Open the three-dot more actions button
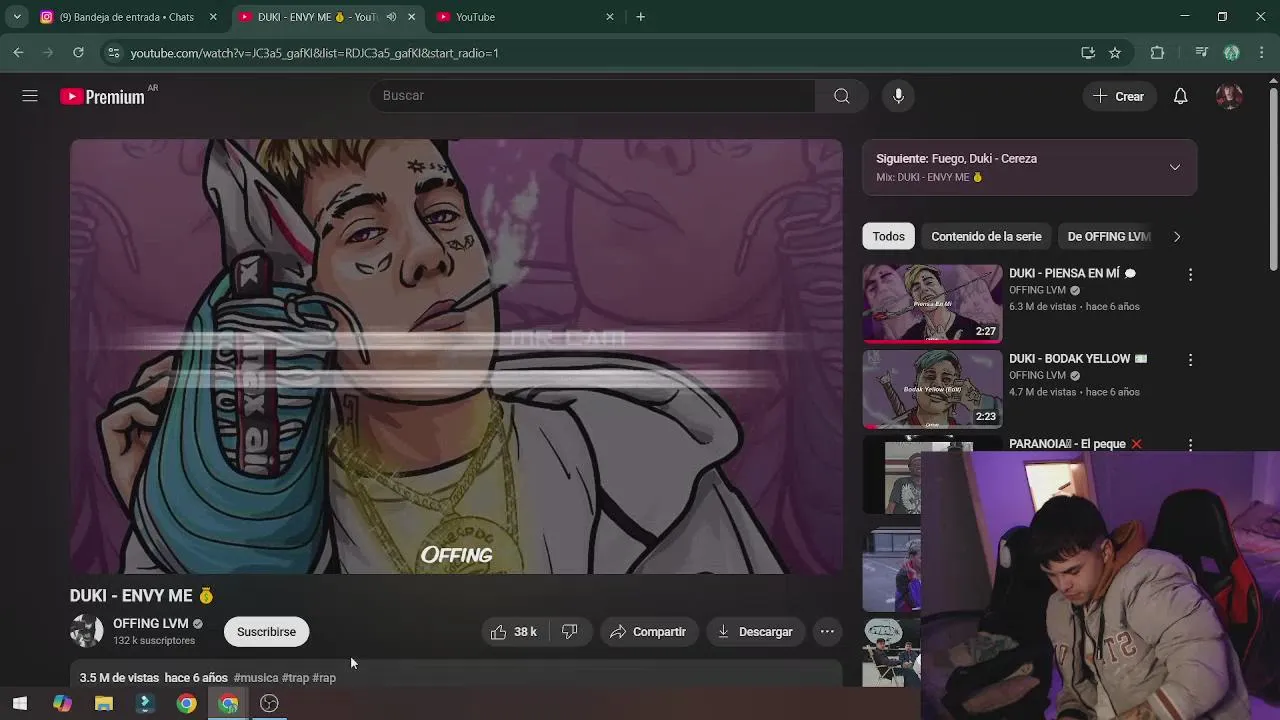This screenshot has height=720, width=1280. tap(827, 632)
